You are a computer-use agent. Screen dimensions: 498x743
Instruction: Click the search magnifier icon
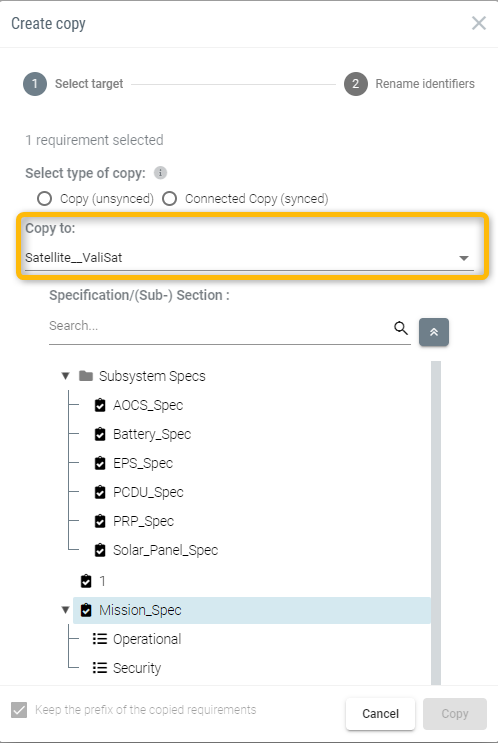tap(401, 327)
